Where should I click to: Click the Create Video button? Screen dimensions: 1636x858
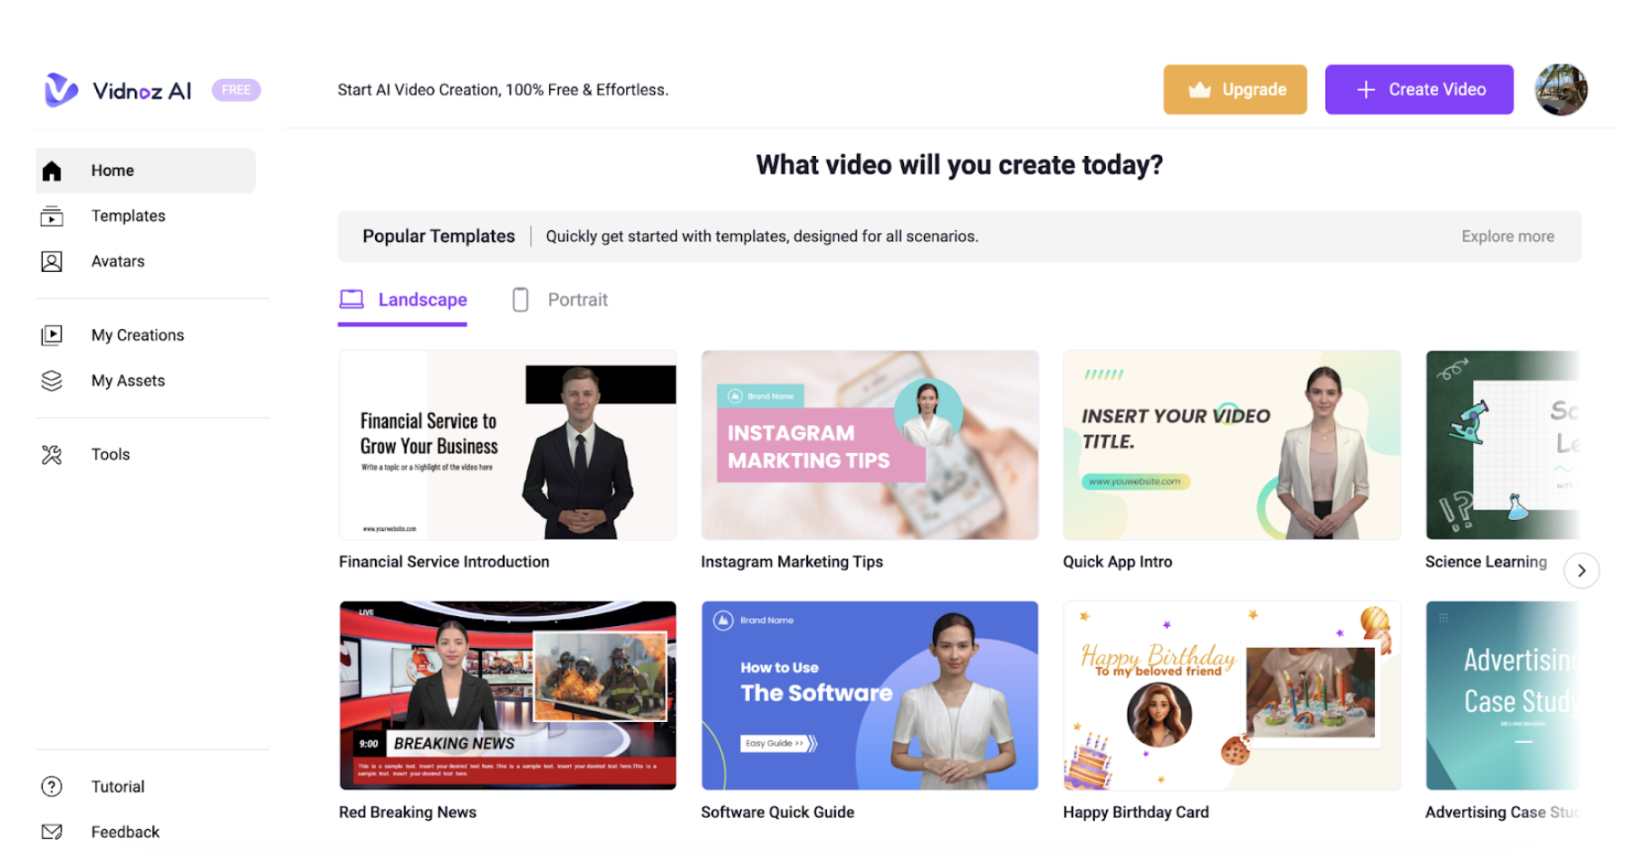(x=1419, y=90)
